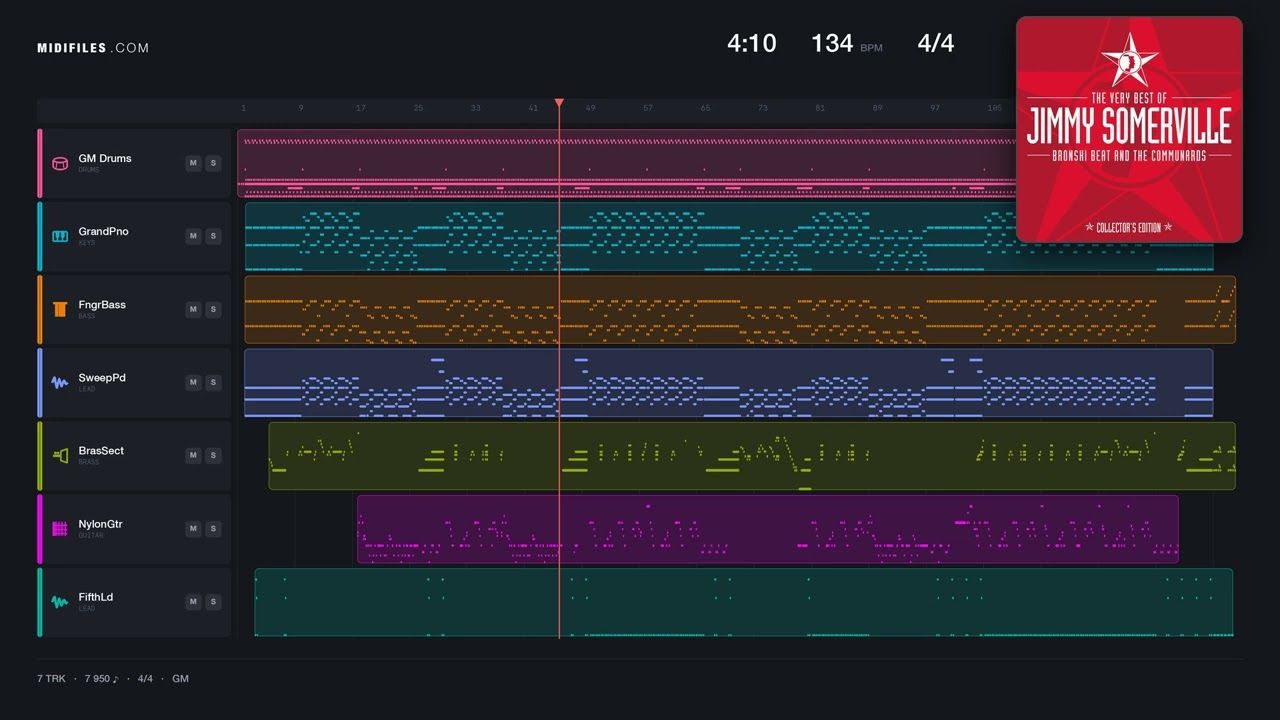This screenshot has width=1280, height=720.
Task: Mute the FifthLd track
Action: coord(193,601)
